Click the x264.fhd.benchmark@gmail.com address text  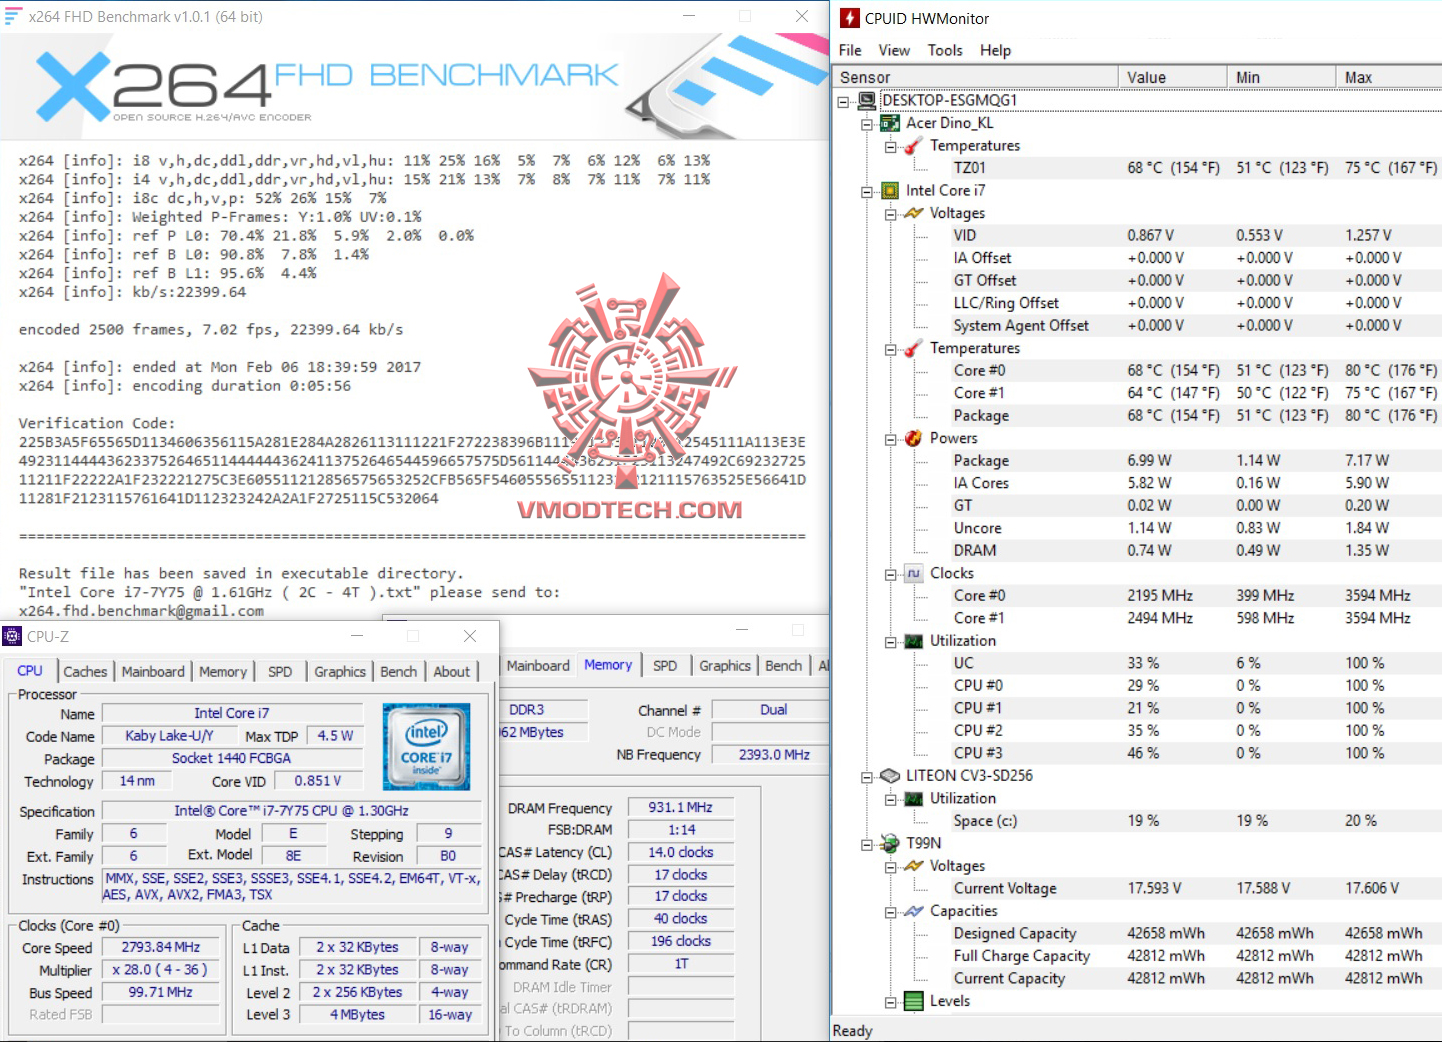pos(141,611)
